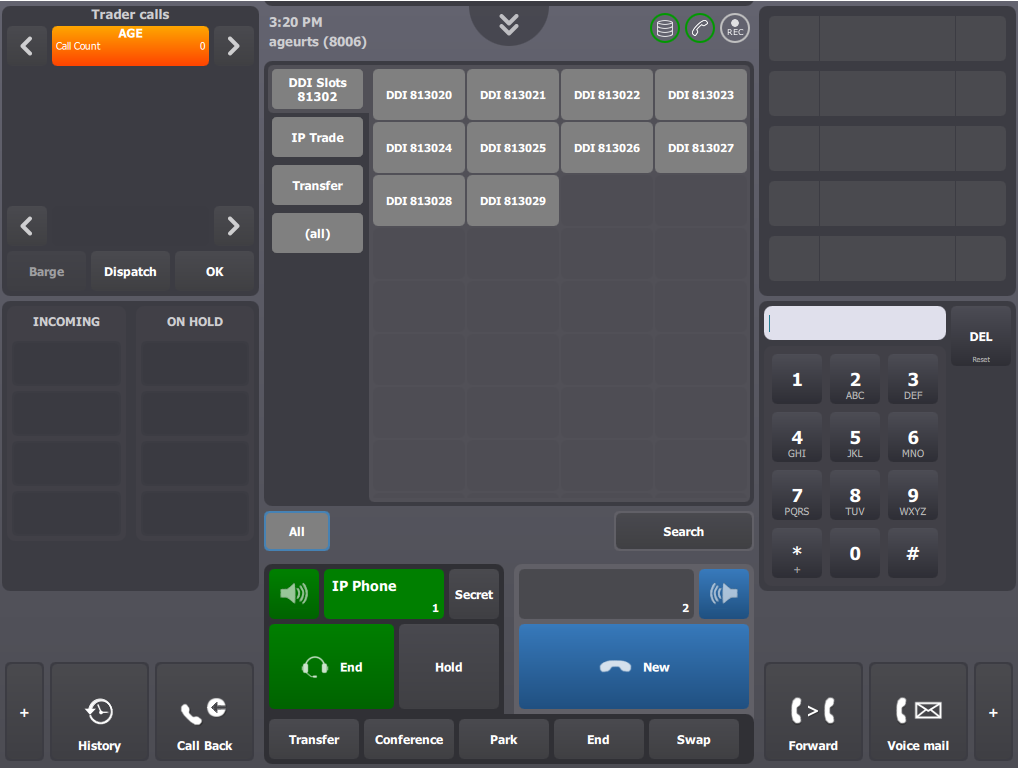
Task: Click End in the bottom call bar
Action: click(x=599, y=739)
